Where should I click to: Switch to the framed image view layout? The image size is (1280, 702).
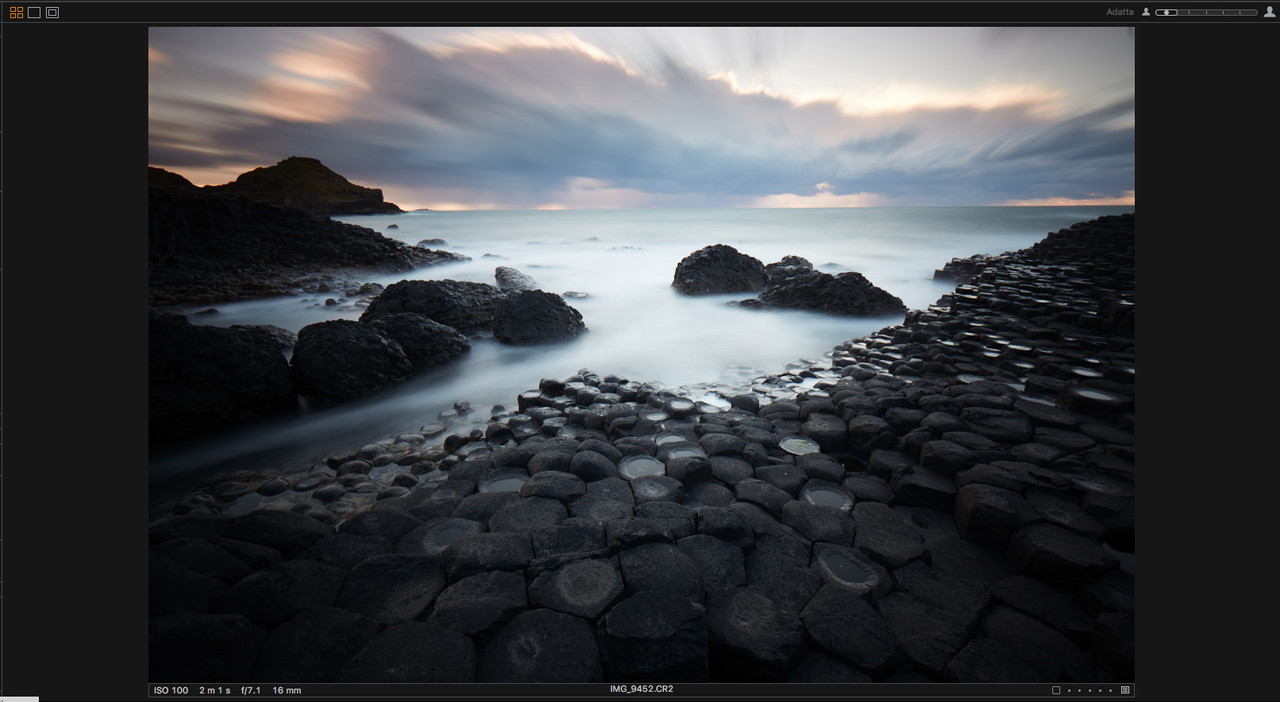52,12
